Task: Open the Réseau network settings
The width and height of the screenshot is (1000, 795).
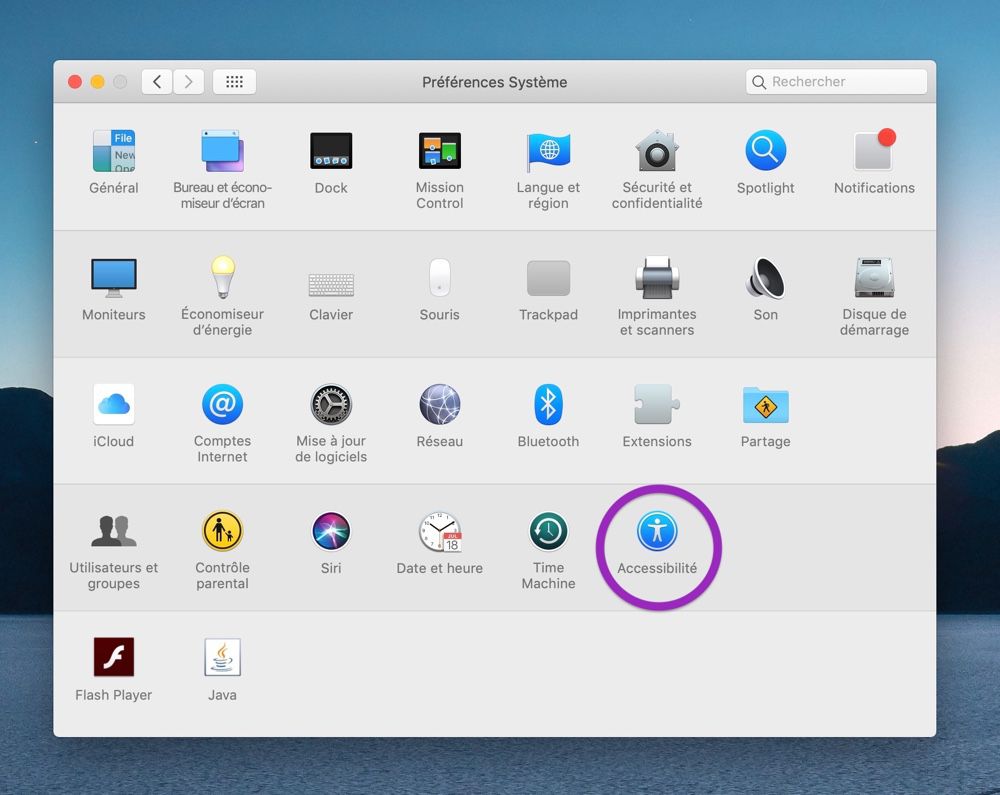Action: point(439,404)
